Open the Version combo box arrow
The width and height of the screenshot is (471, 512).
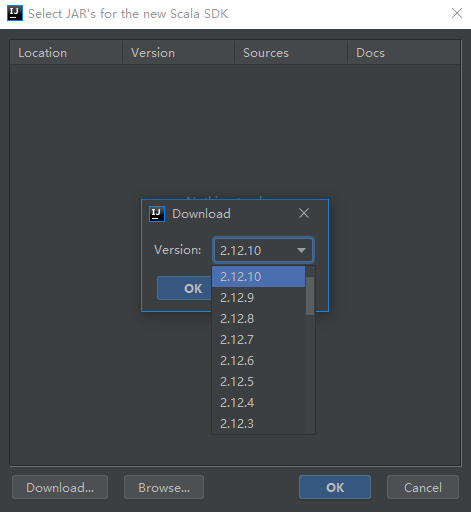[301, 250]
